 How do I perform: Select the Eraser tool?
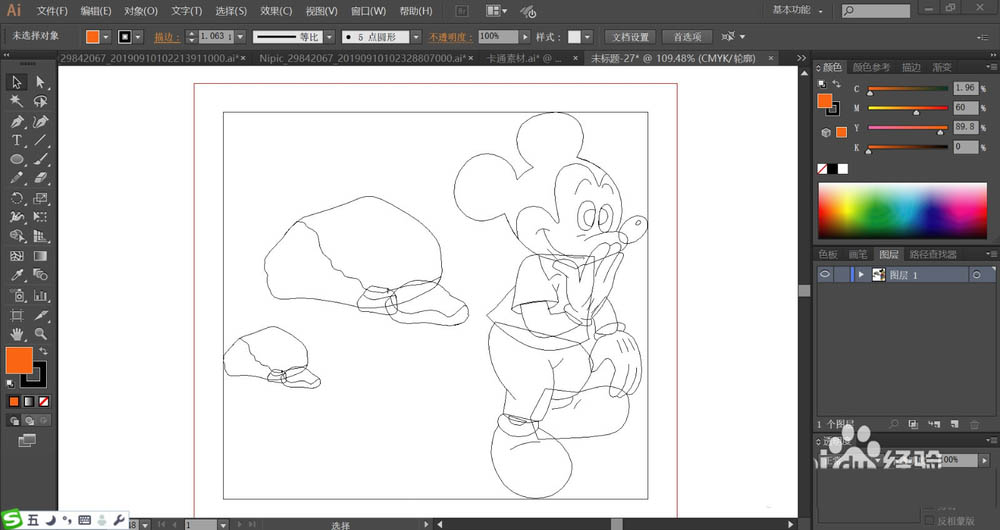pos(40,179)
